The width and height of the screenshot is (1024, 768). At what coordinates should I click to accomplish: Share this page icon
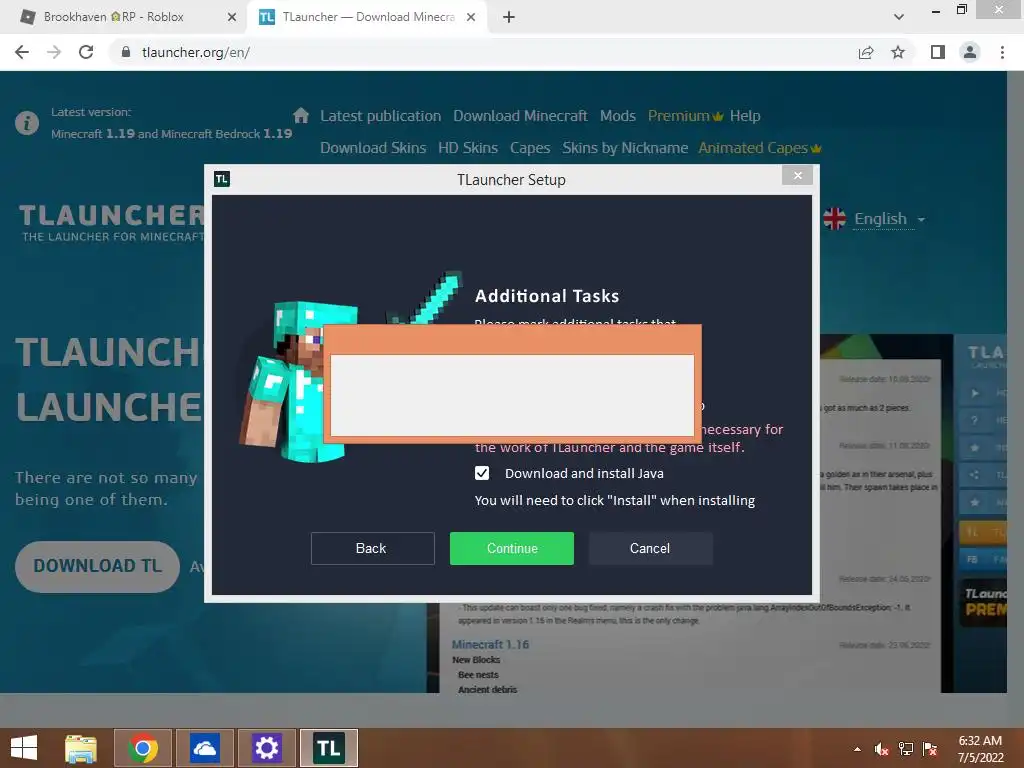click(x=866, y=52)
